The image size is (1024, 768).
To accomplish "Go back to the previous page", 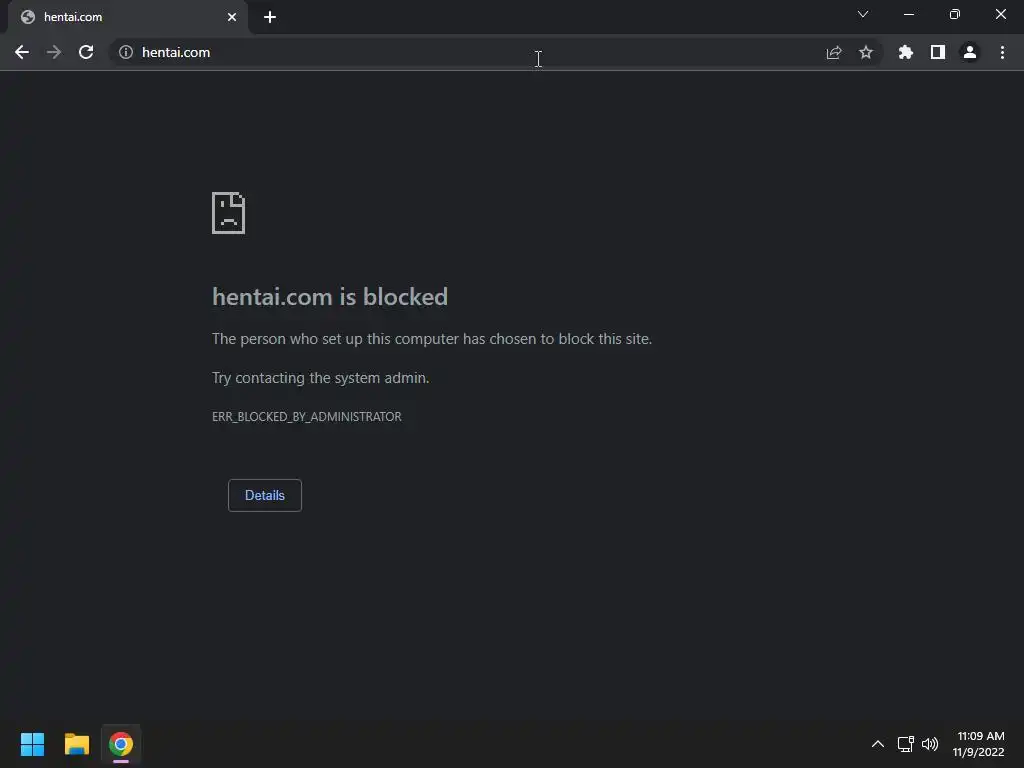I will (22, 52).
